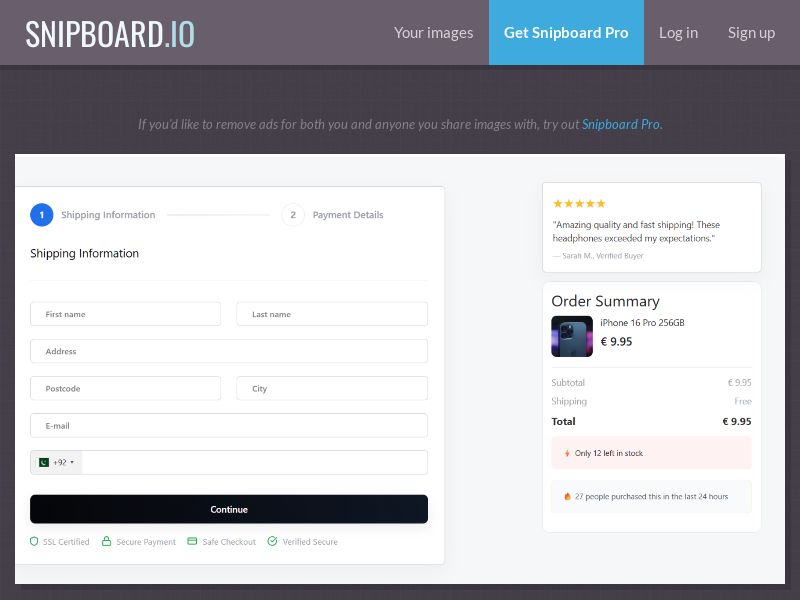Click "Your images" in the navigation bar

tap(433, 32)
